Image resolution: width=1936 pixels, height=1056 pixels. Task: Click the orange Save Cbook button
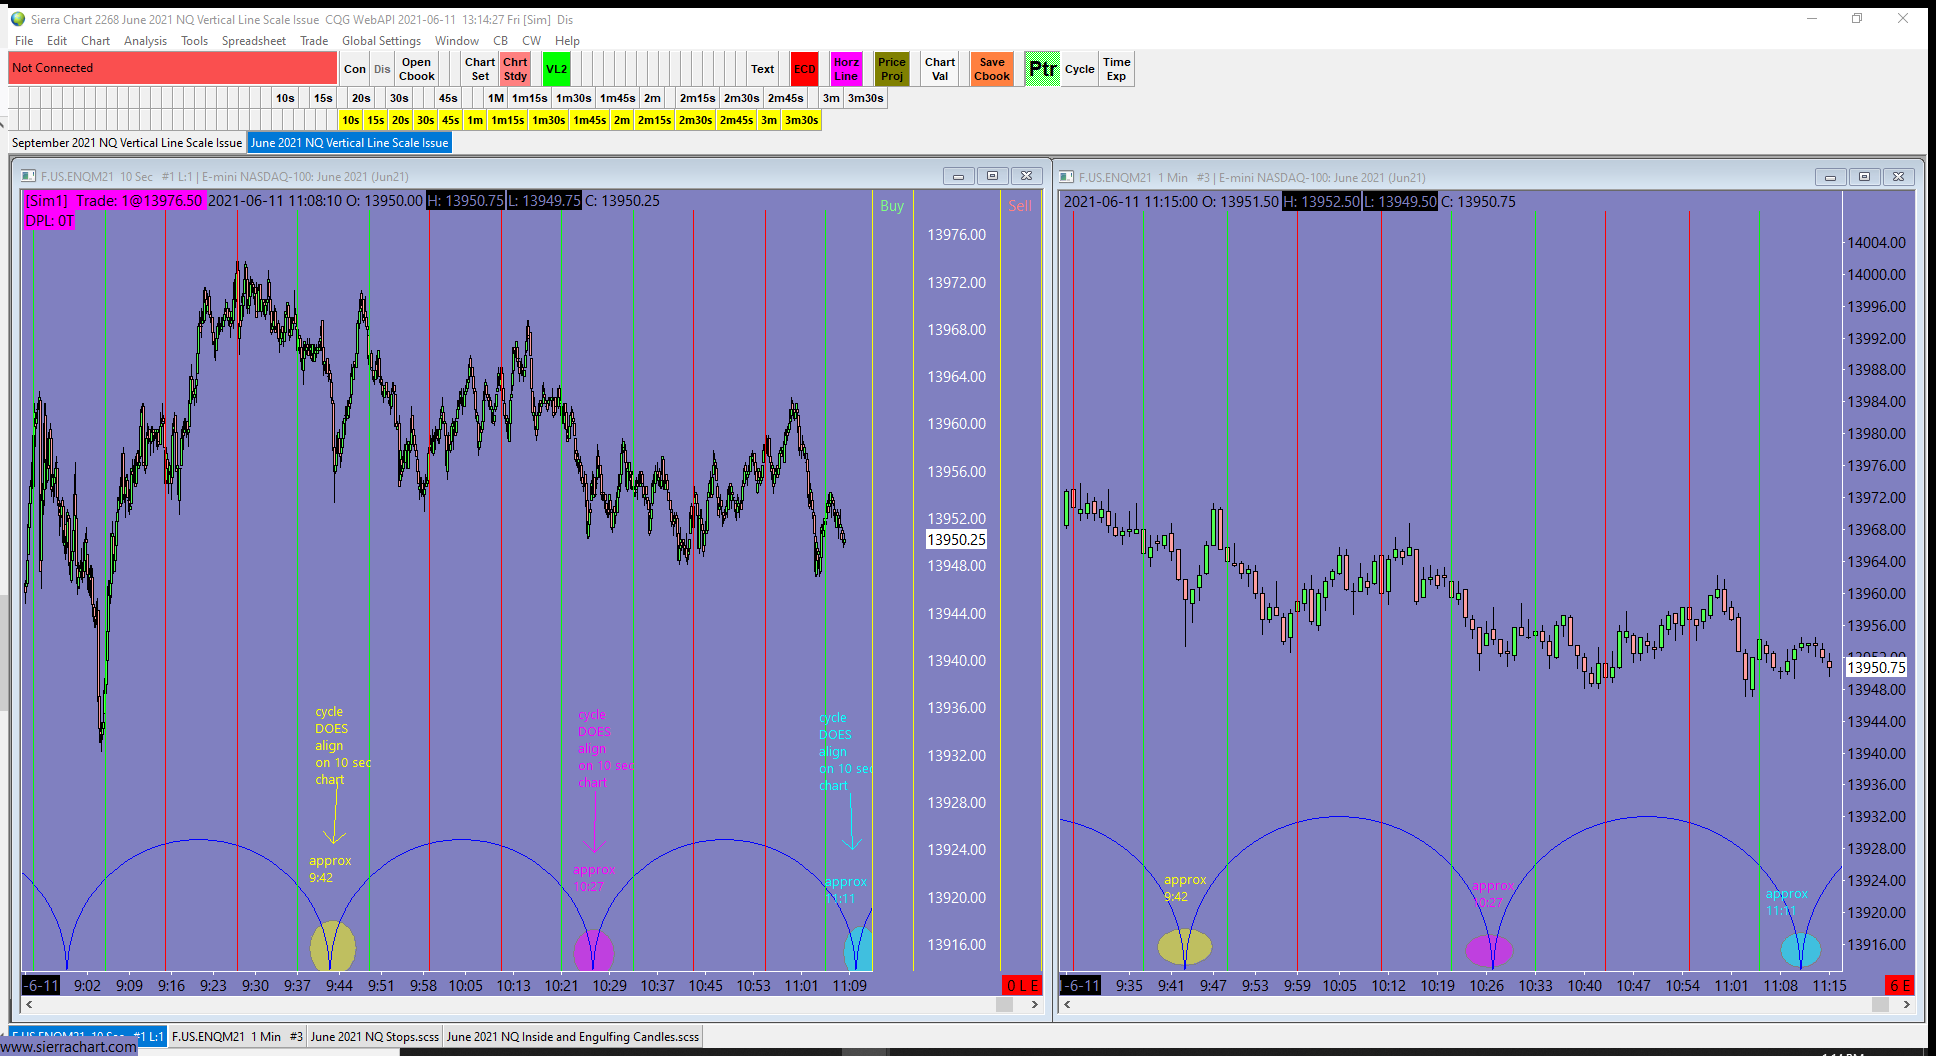[x=991, y=69]
